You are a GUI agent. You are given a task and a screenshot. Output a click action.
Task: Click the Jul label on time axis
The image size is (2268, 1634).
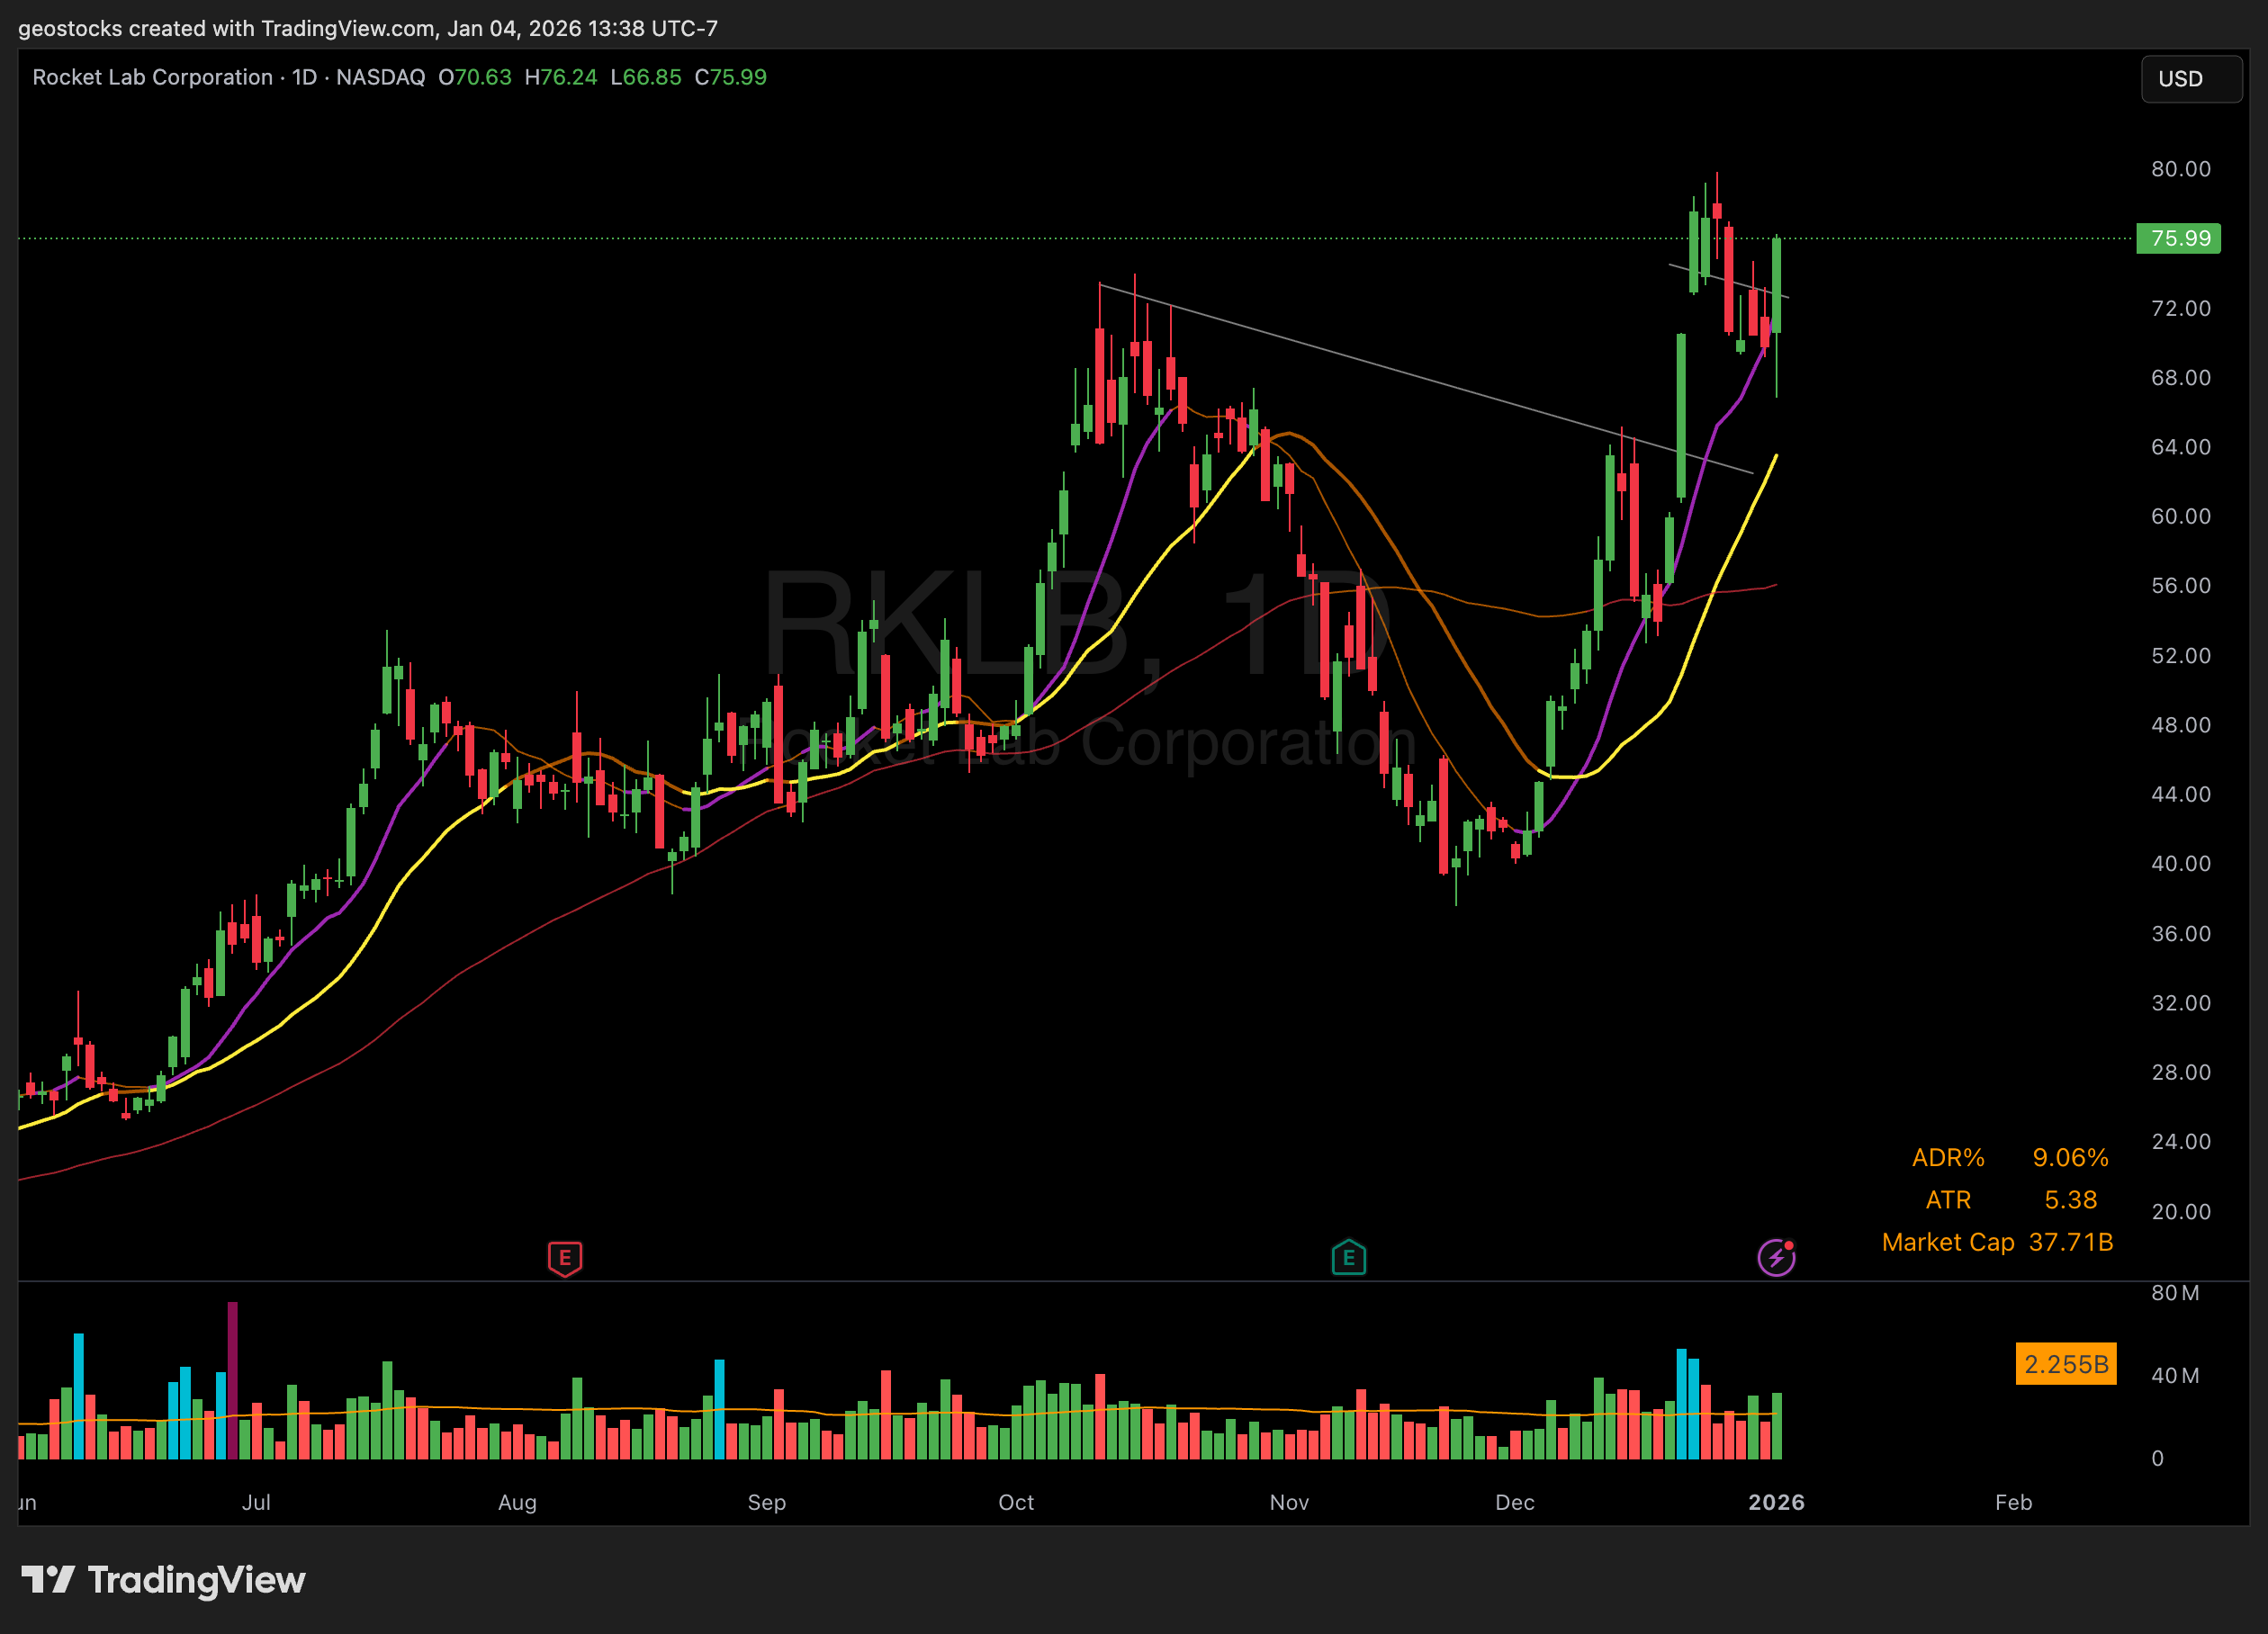click(x=256, y=1502)
